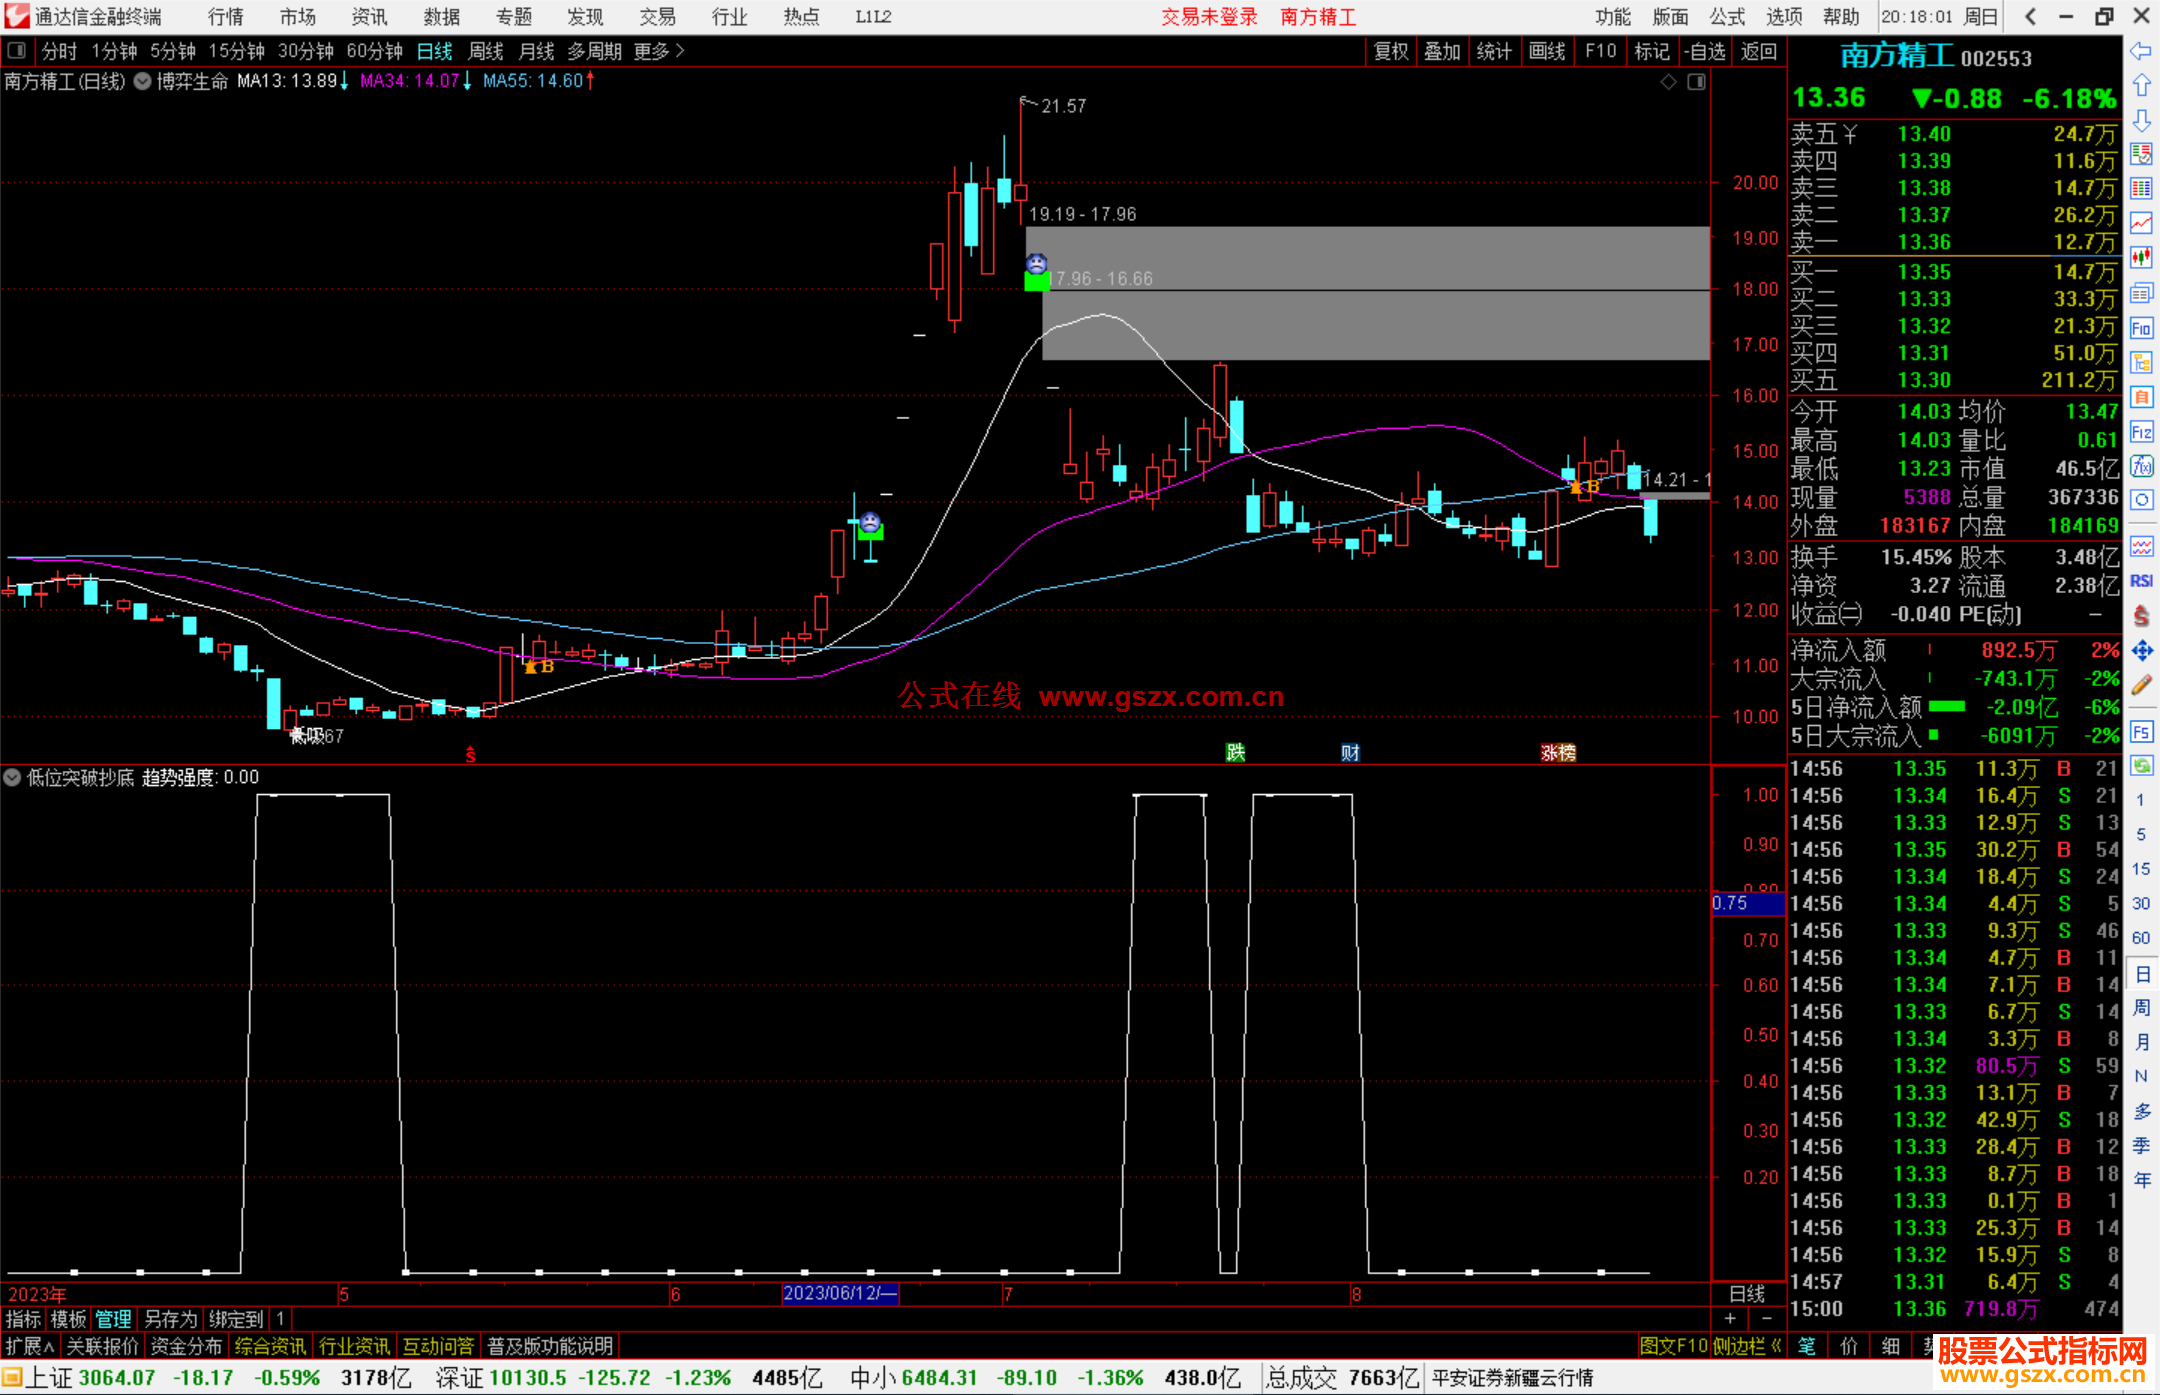Click the green refresh icon in sidebar
Screen dimensions: 2160x1395
point(2141,766)
